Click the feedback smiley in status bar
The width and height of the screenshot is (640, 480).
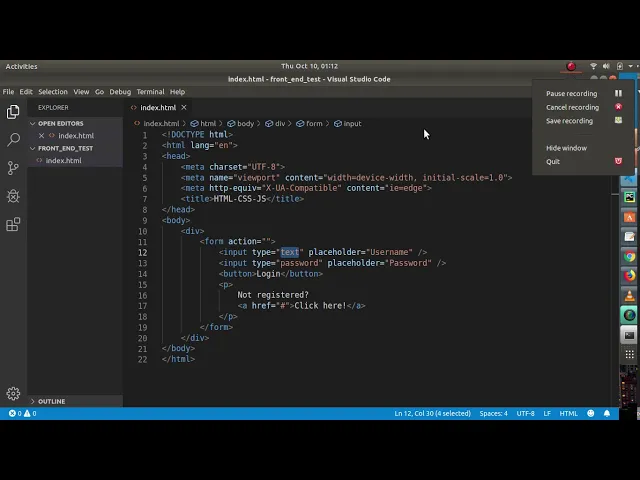click(591, 413)
